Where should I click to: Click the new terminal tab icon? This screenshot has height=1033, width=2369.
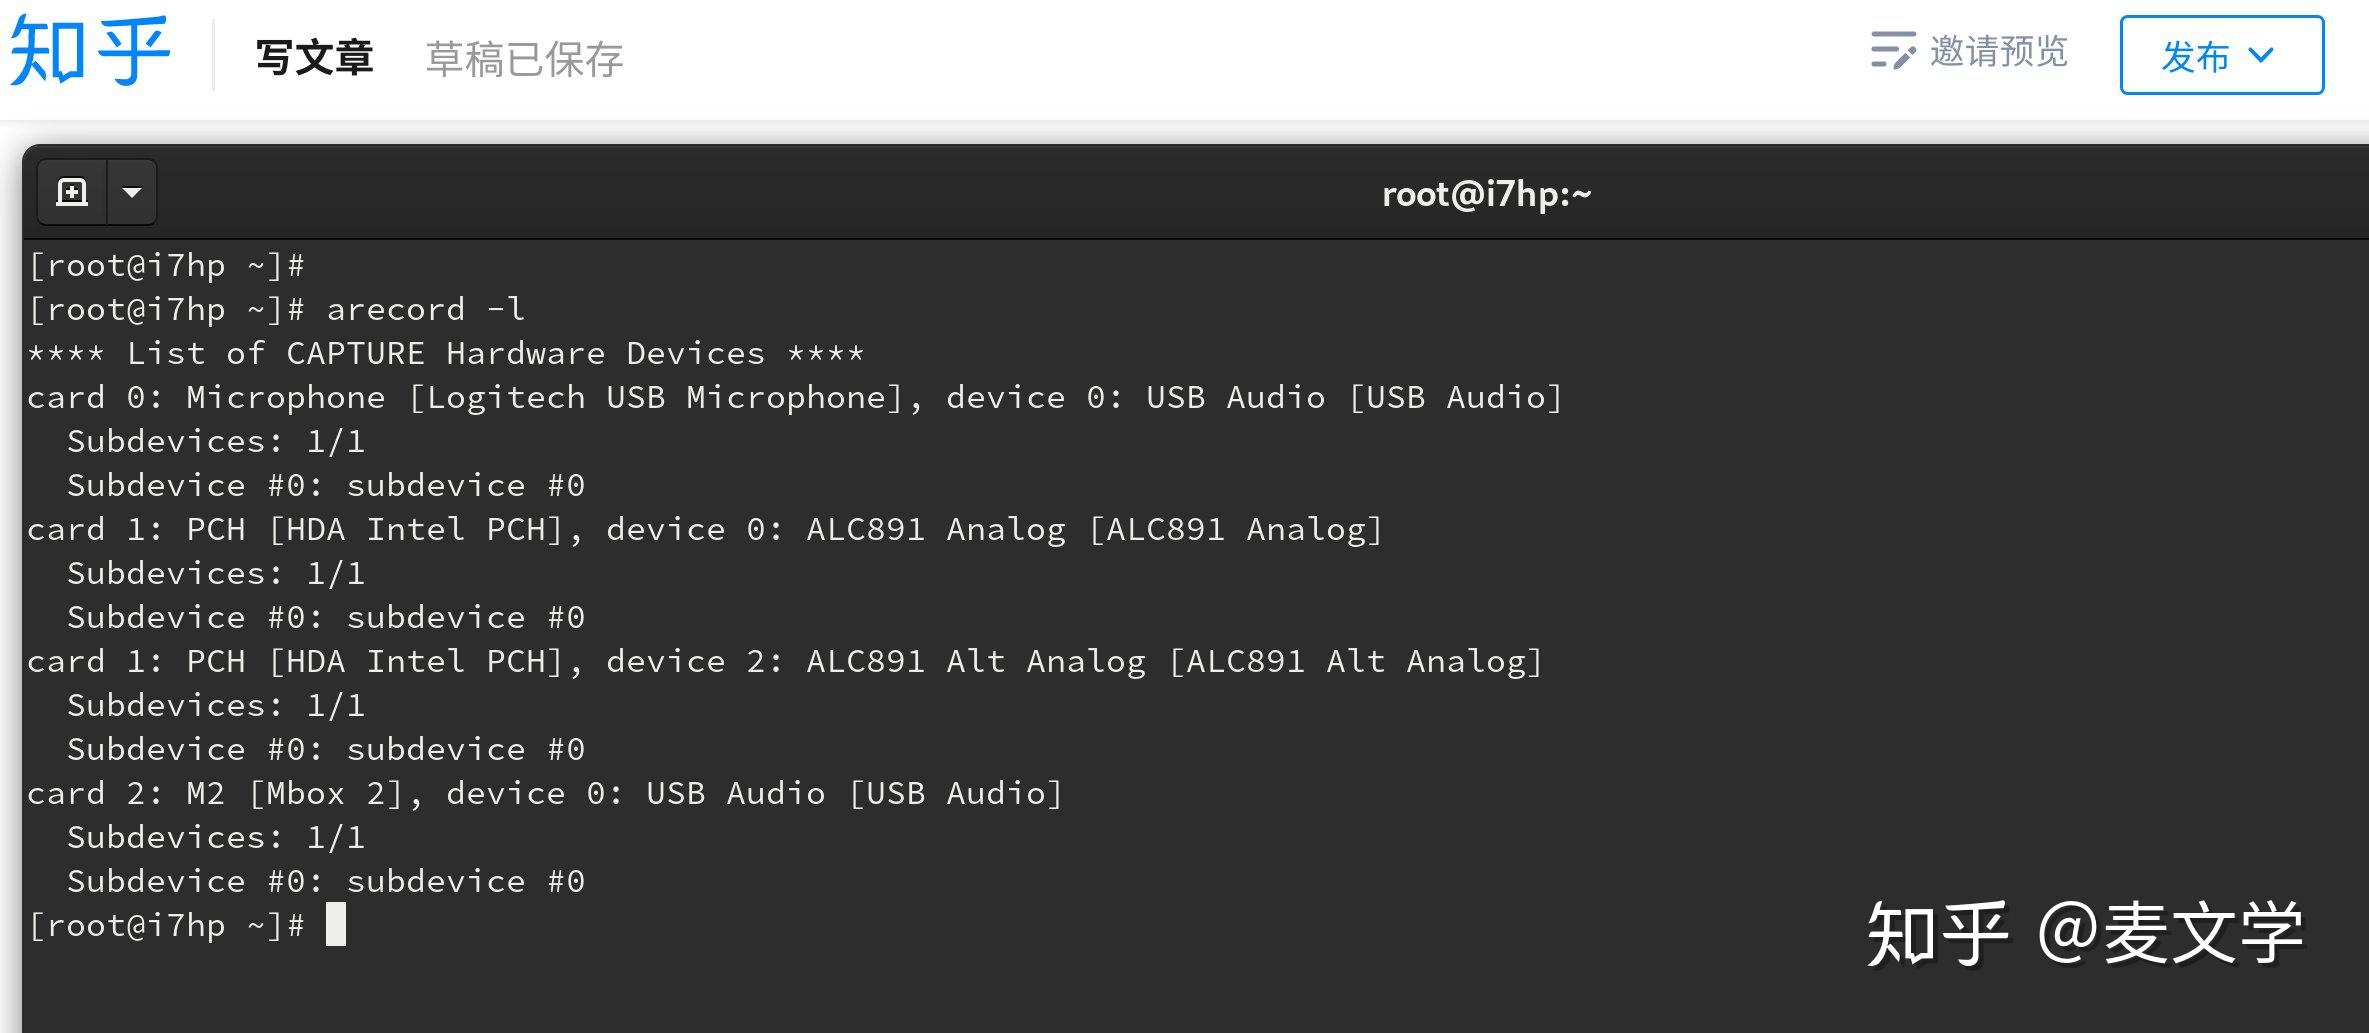(71, 191)
